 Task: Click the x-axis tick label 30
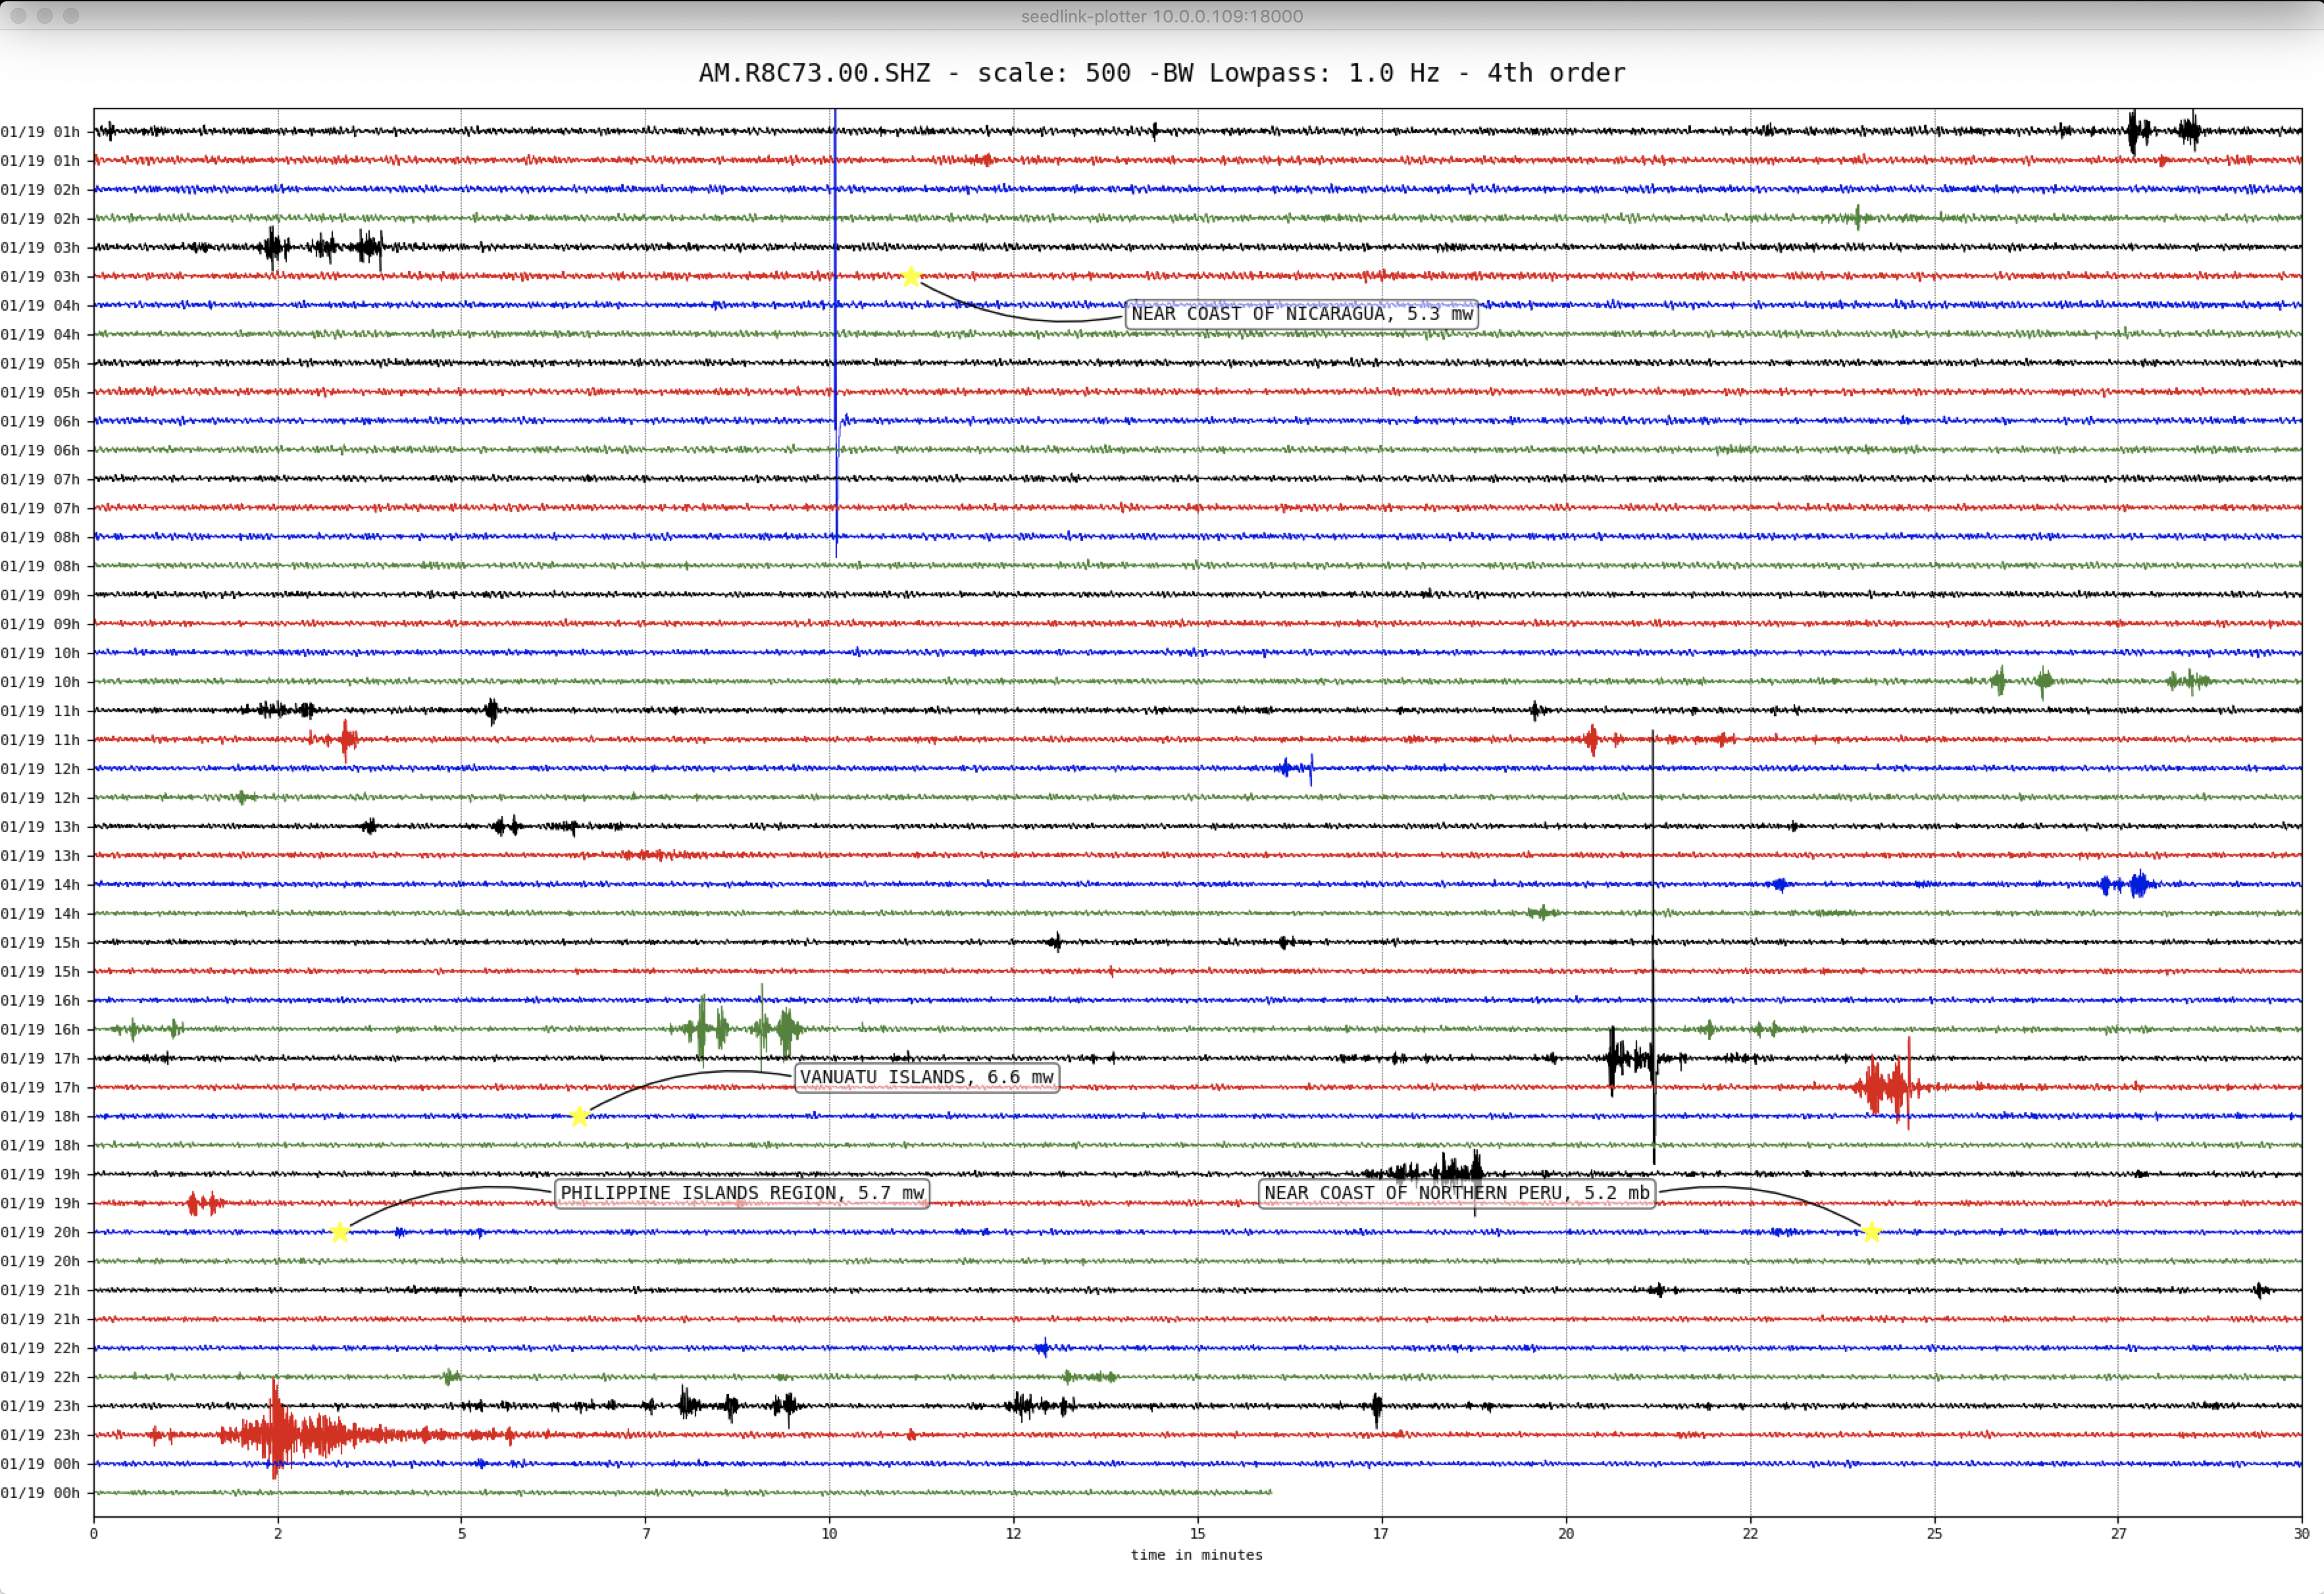point(2301,1533)
